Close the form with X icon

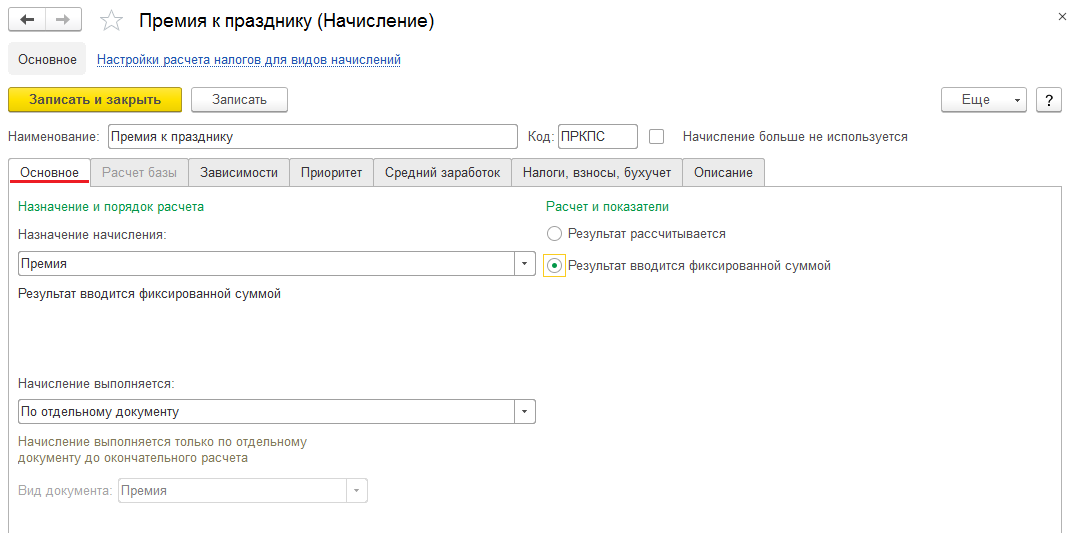point(1060,17)
